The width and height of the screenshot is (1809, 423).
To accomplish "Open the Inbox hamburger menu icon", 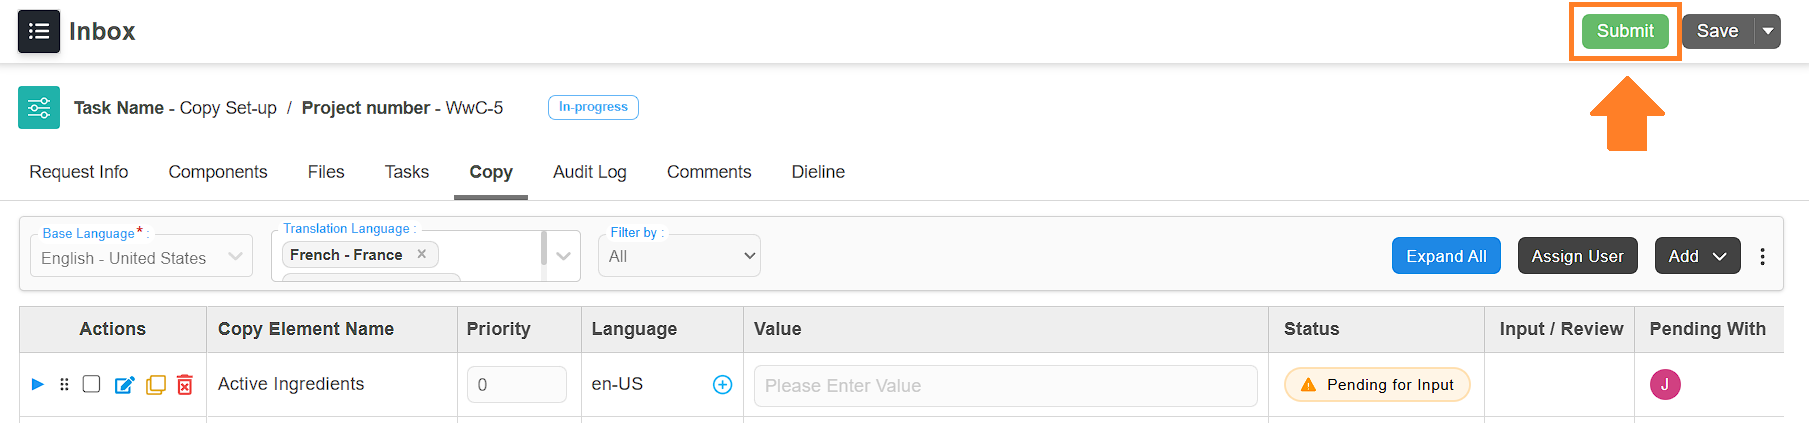I will pyautogui.click(x=39, y=31).
